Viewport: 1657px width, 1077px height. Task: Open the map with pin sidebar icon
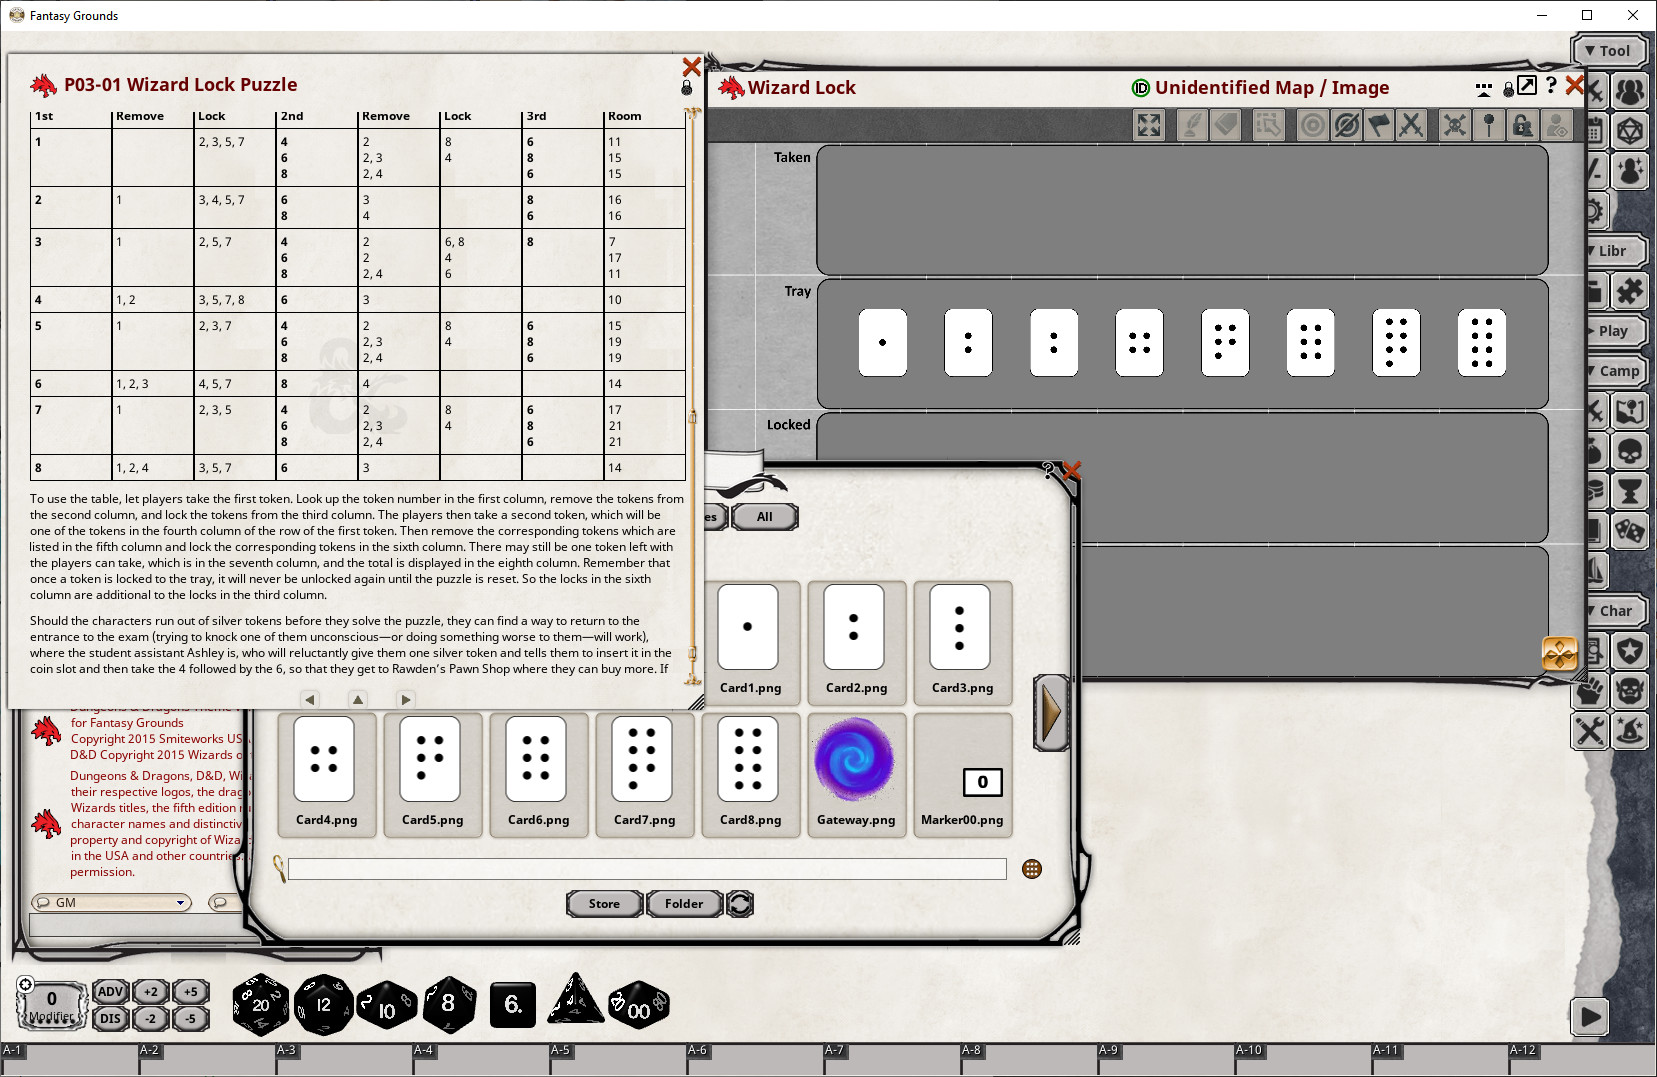point(1630,411)
